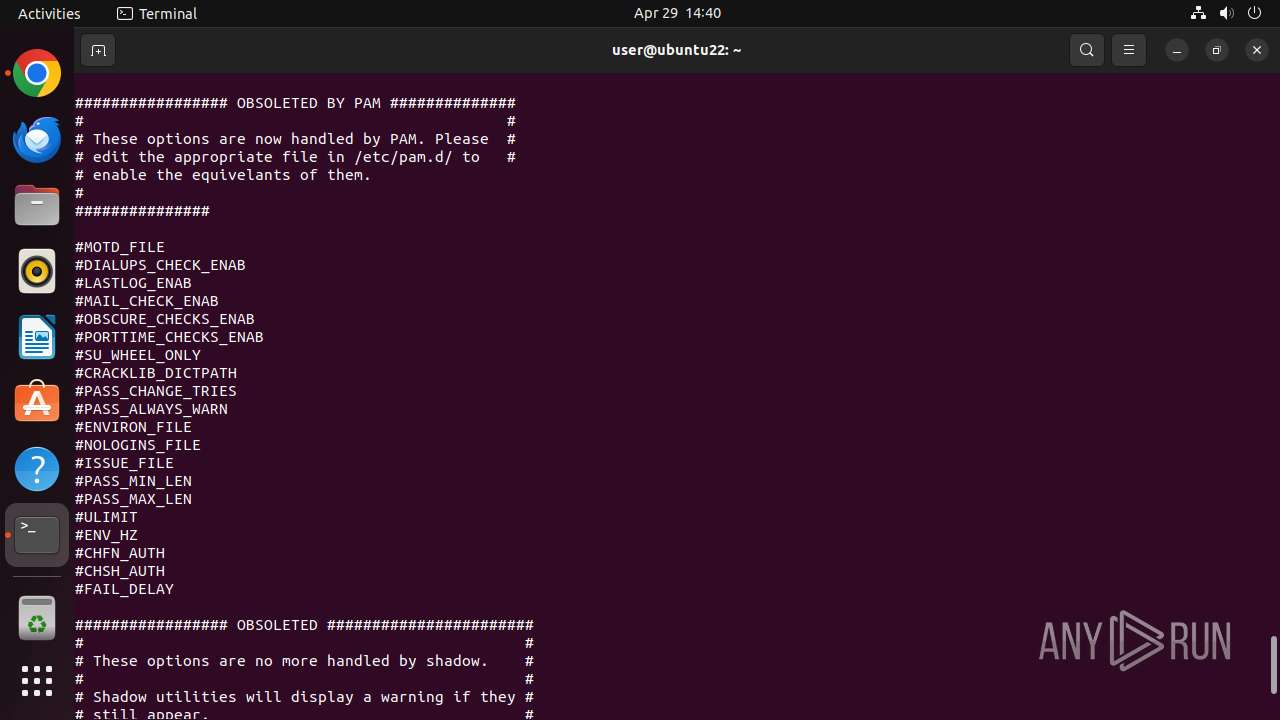Click the user@ubuntu22: ~ window title
The image size is (1280, 720).
point(677,50)
